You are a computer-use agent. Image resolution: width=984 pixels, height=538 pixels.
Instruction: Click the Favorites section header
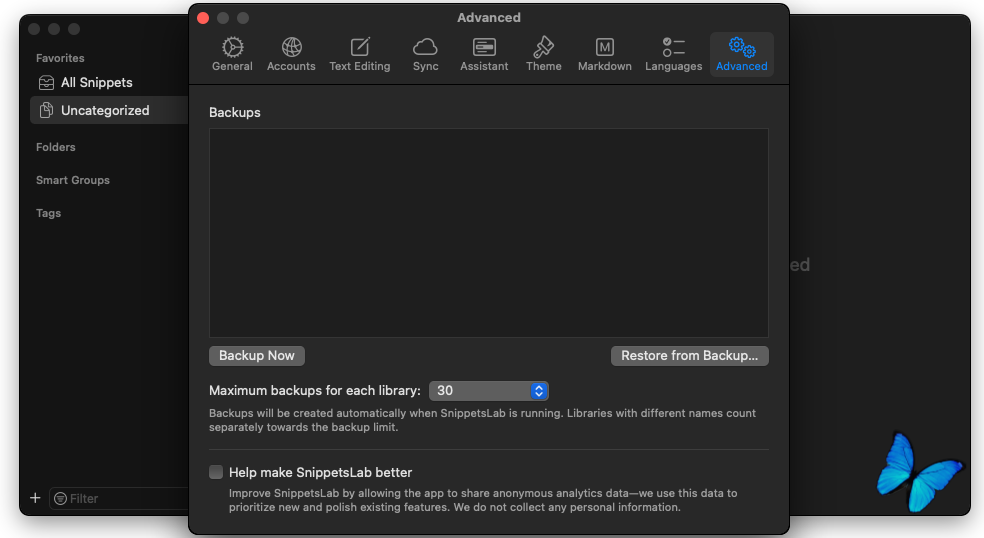pyautogui.click(x=60, y=58)
